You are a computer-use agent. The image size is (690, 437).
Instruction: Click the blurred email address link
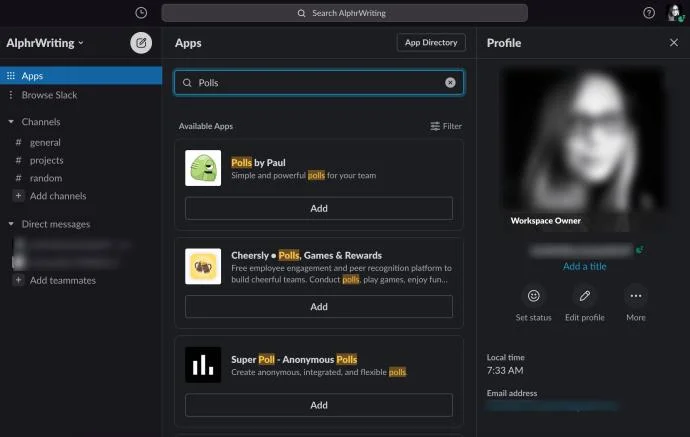coord(553,406)
